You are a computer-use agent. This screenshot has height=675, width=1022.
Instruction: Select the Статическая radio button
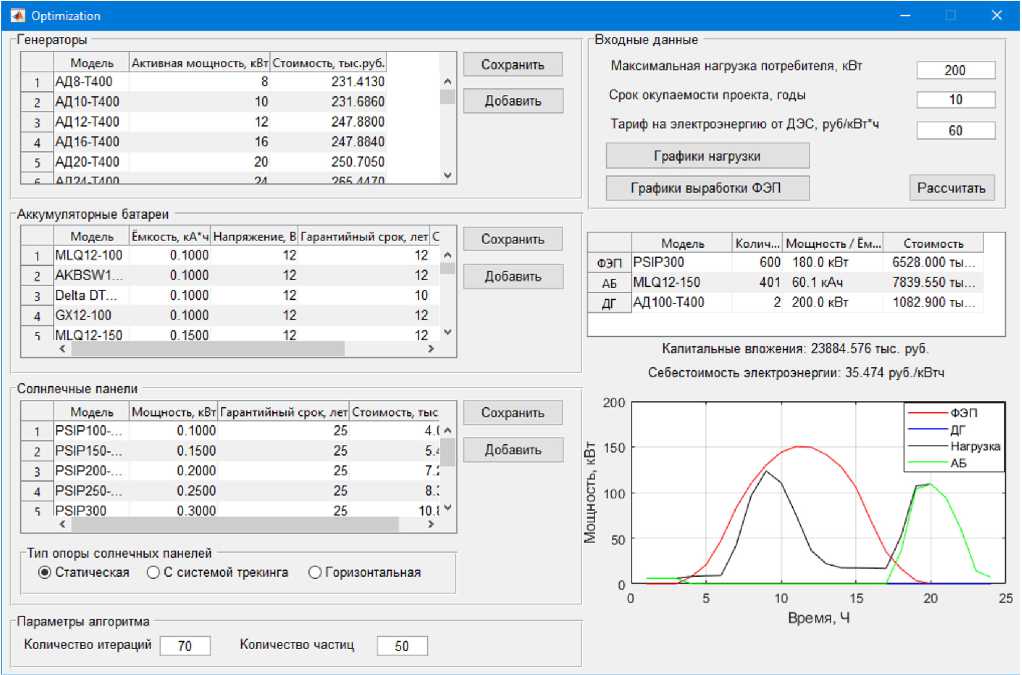[x=44, y=573]
